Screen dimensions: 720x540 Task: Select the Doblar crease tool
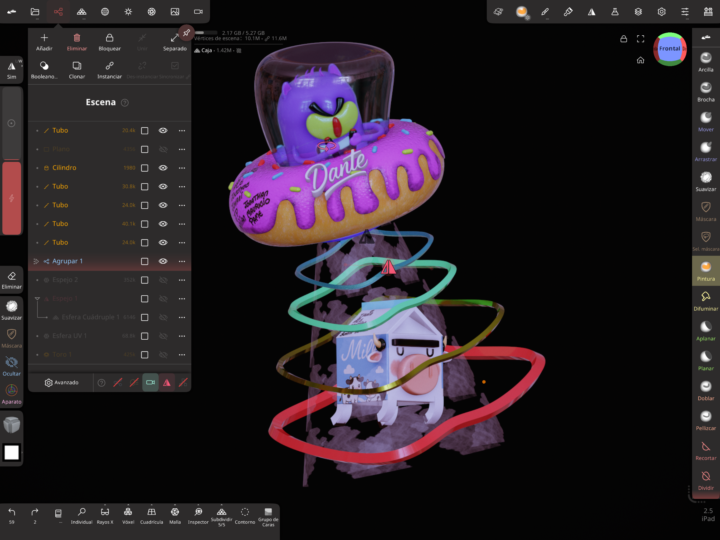(706, 391)
